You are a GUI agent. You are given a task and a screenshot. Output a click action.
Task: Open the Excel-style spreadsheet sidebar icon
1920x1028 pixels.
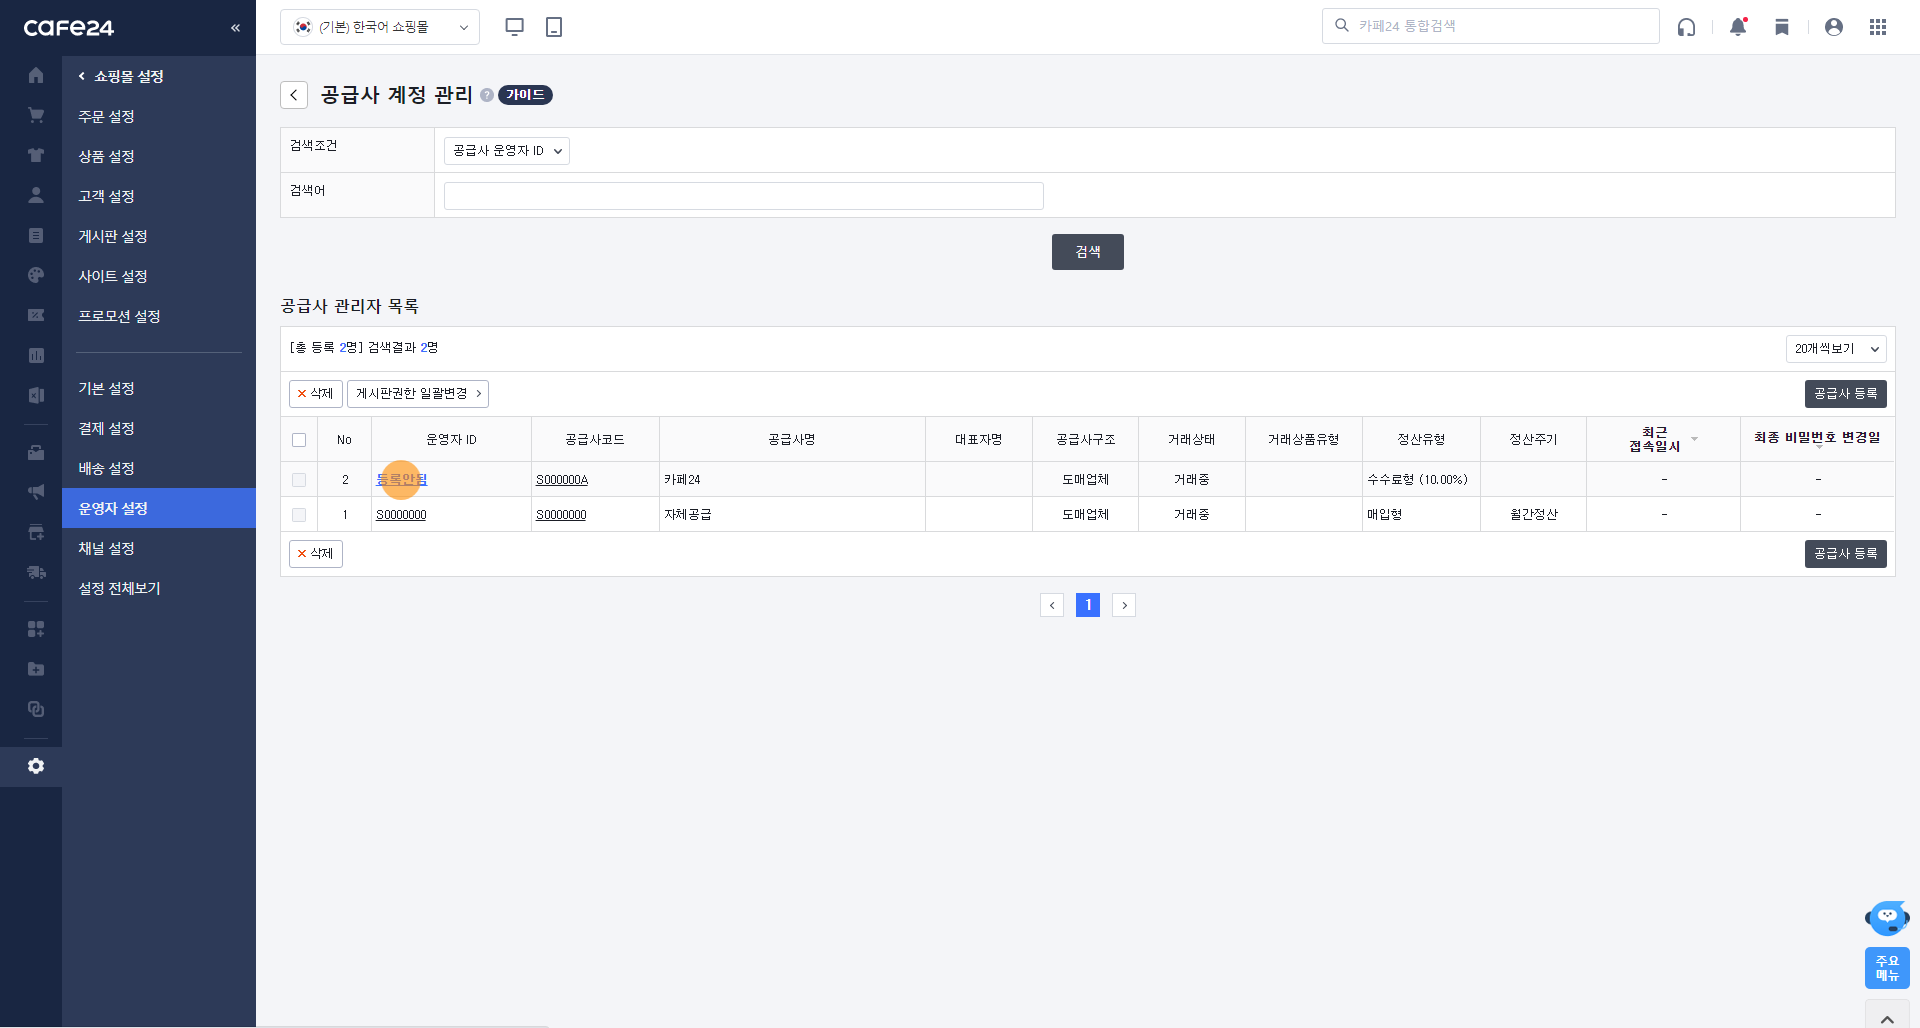coord(36,395)
